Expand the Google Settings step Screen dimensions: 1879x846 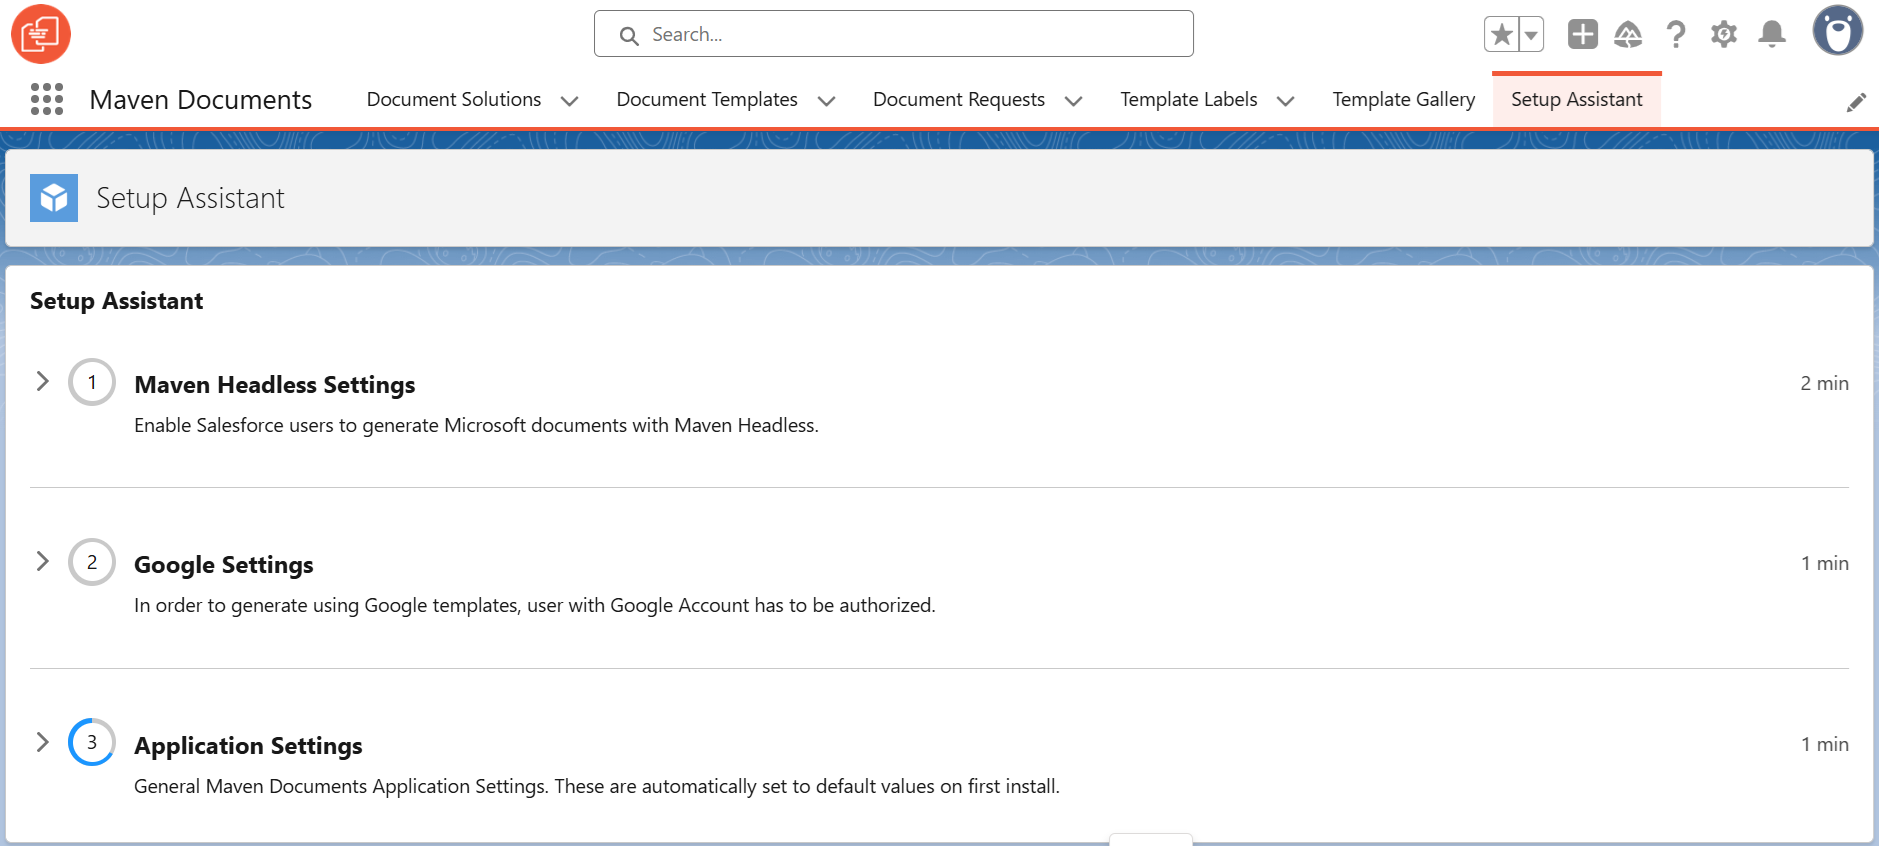click(x=42, y=561)
